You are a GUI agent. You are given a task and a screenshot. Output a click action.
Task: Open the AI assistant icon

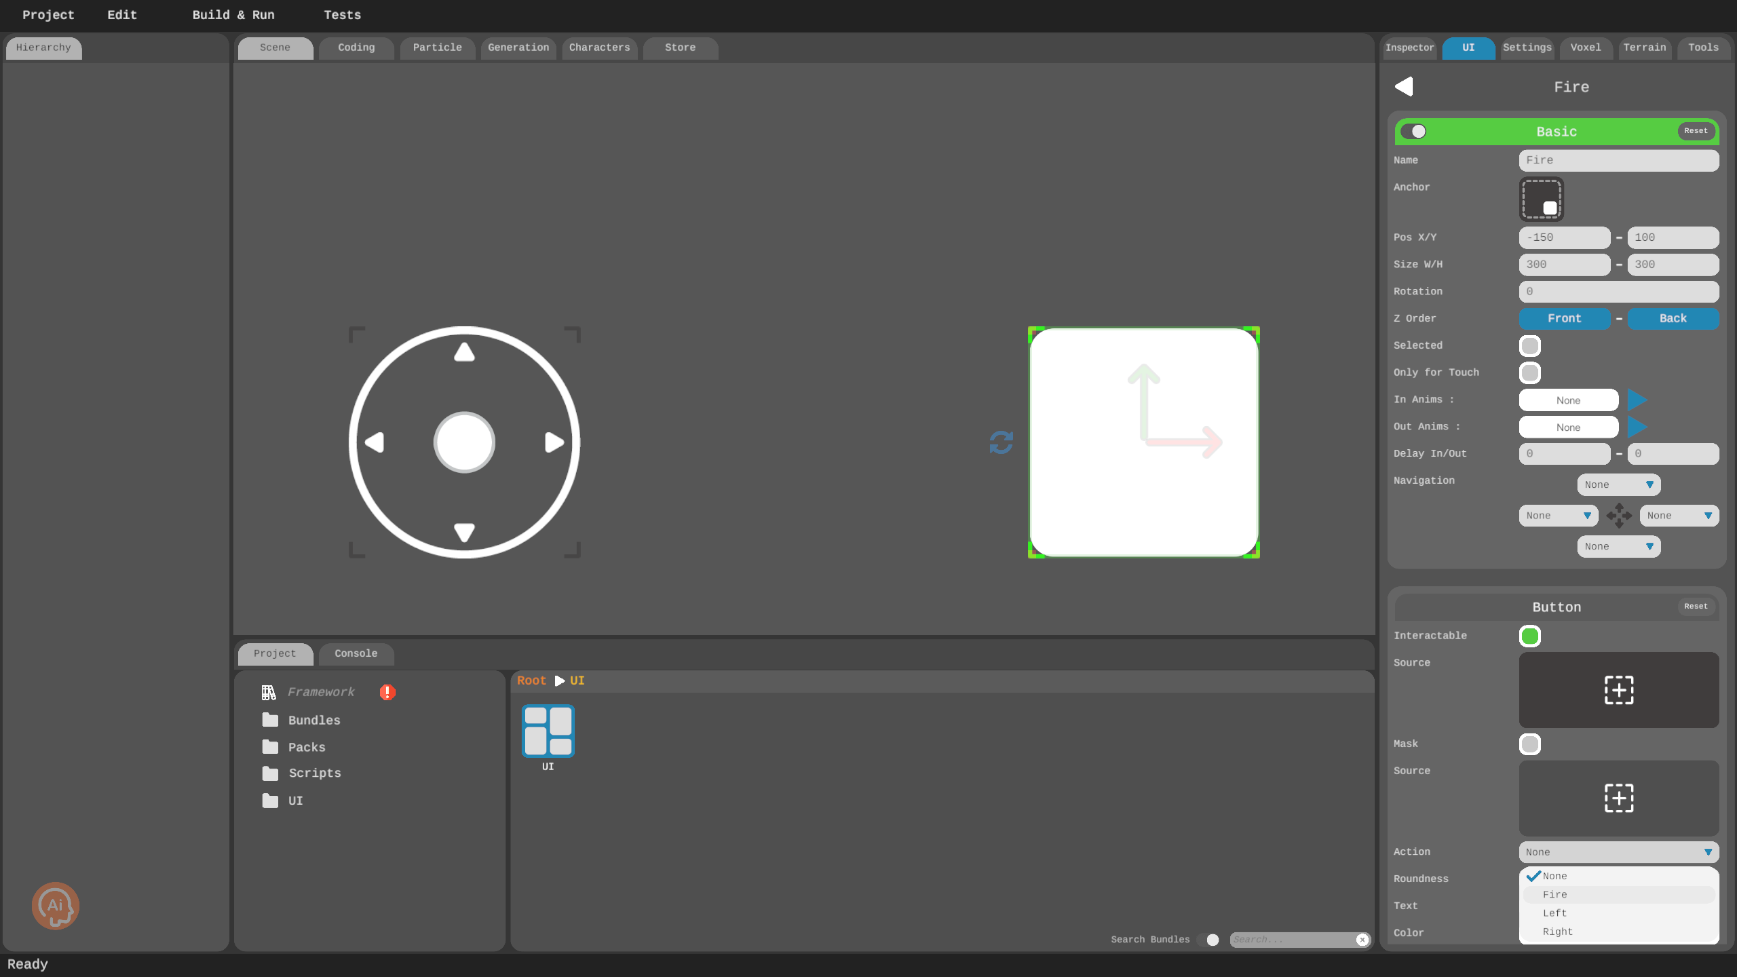pyautogui.click(x=55, y=906)
